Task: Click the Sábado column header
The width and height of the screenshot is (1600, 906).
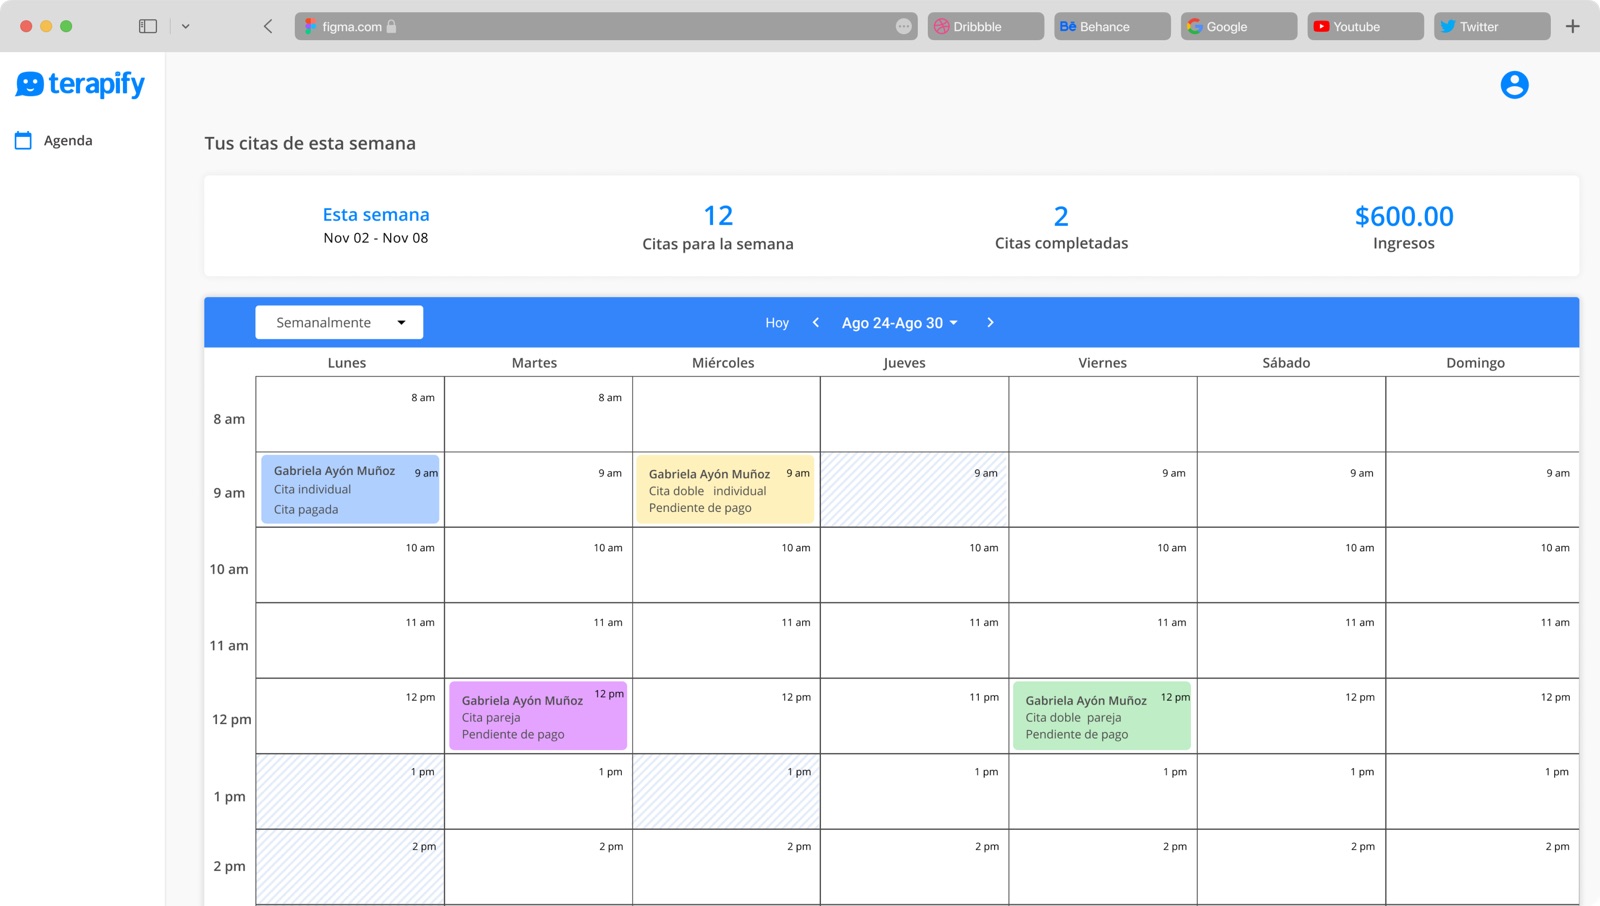Action: click(1286, 362)
